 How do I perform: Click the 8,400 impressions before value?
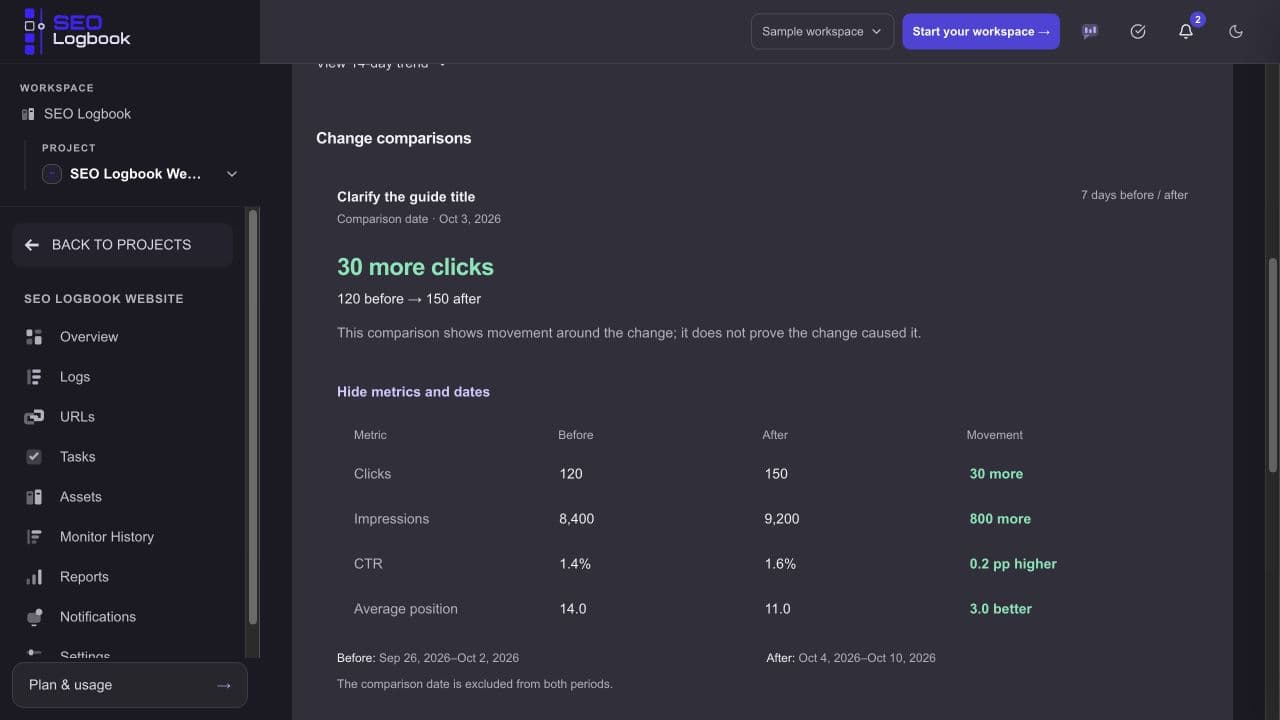577,519
